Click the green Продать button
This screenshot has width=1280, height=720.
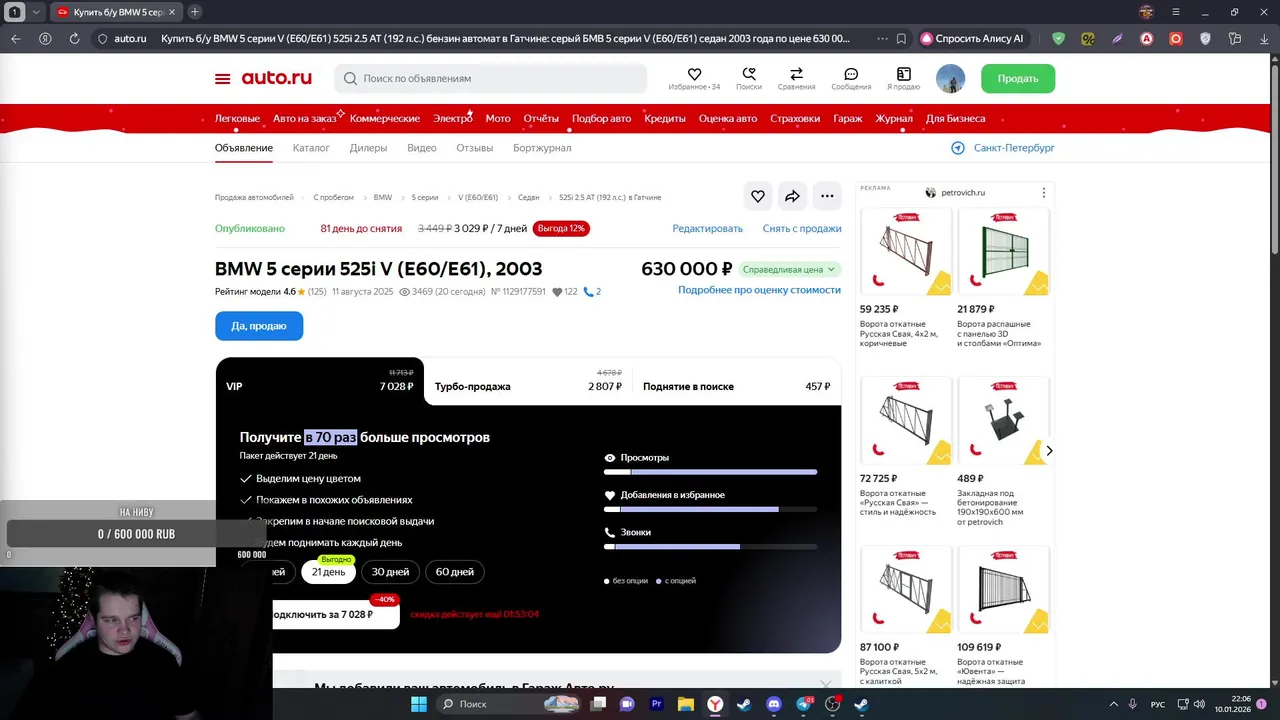pyautogui.click(x=1018, y=78)
